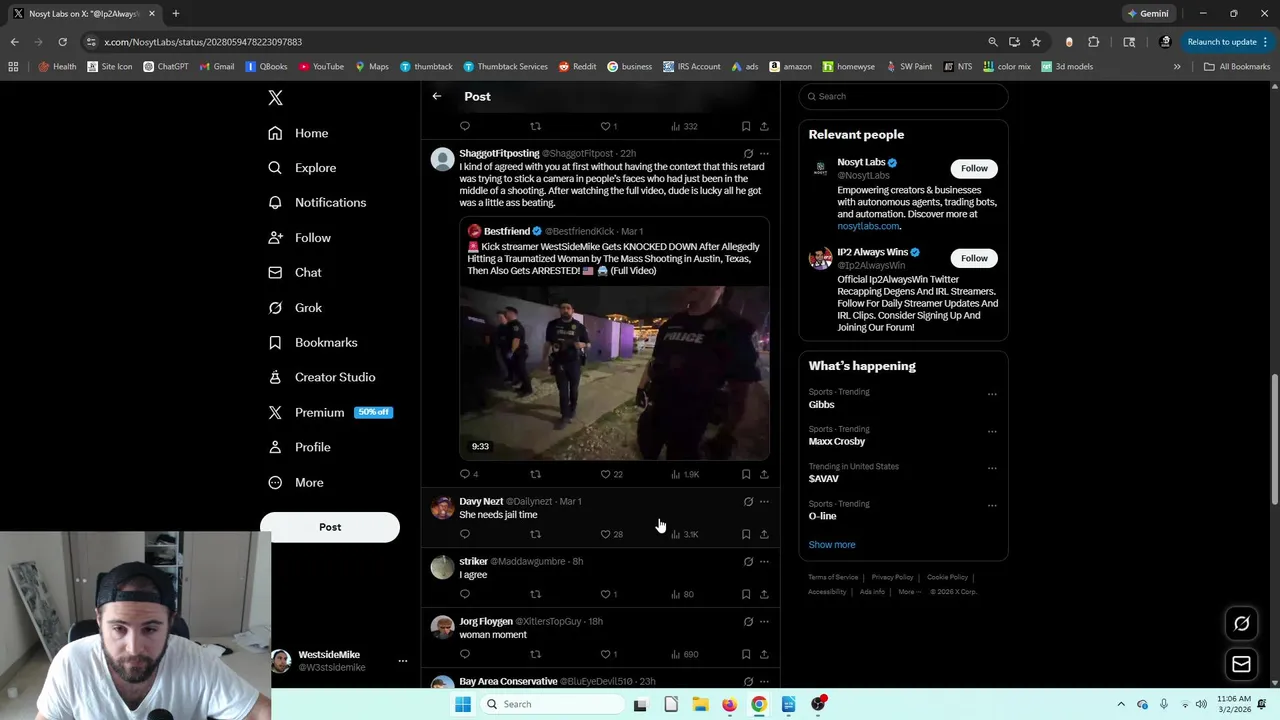Image resolution: width=1280 pixels, height=720 pixels.
Task: Open floating Grok button
Action: click(x=1241, y=623)
